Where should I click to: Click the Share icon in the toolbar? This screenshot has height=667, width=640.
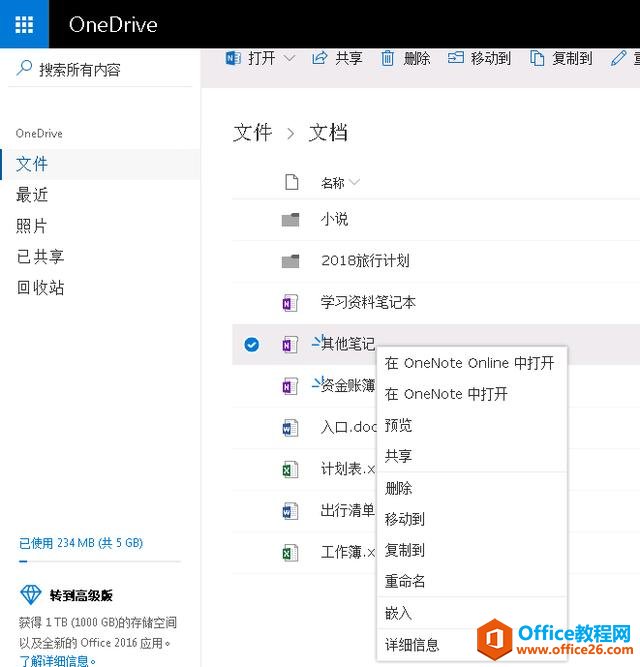[320, 59]
